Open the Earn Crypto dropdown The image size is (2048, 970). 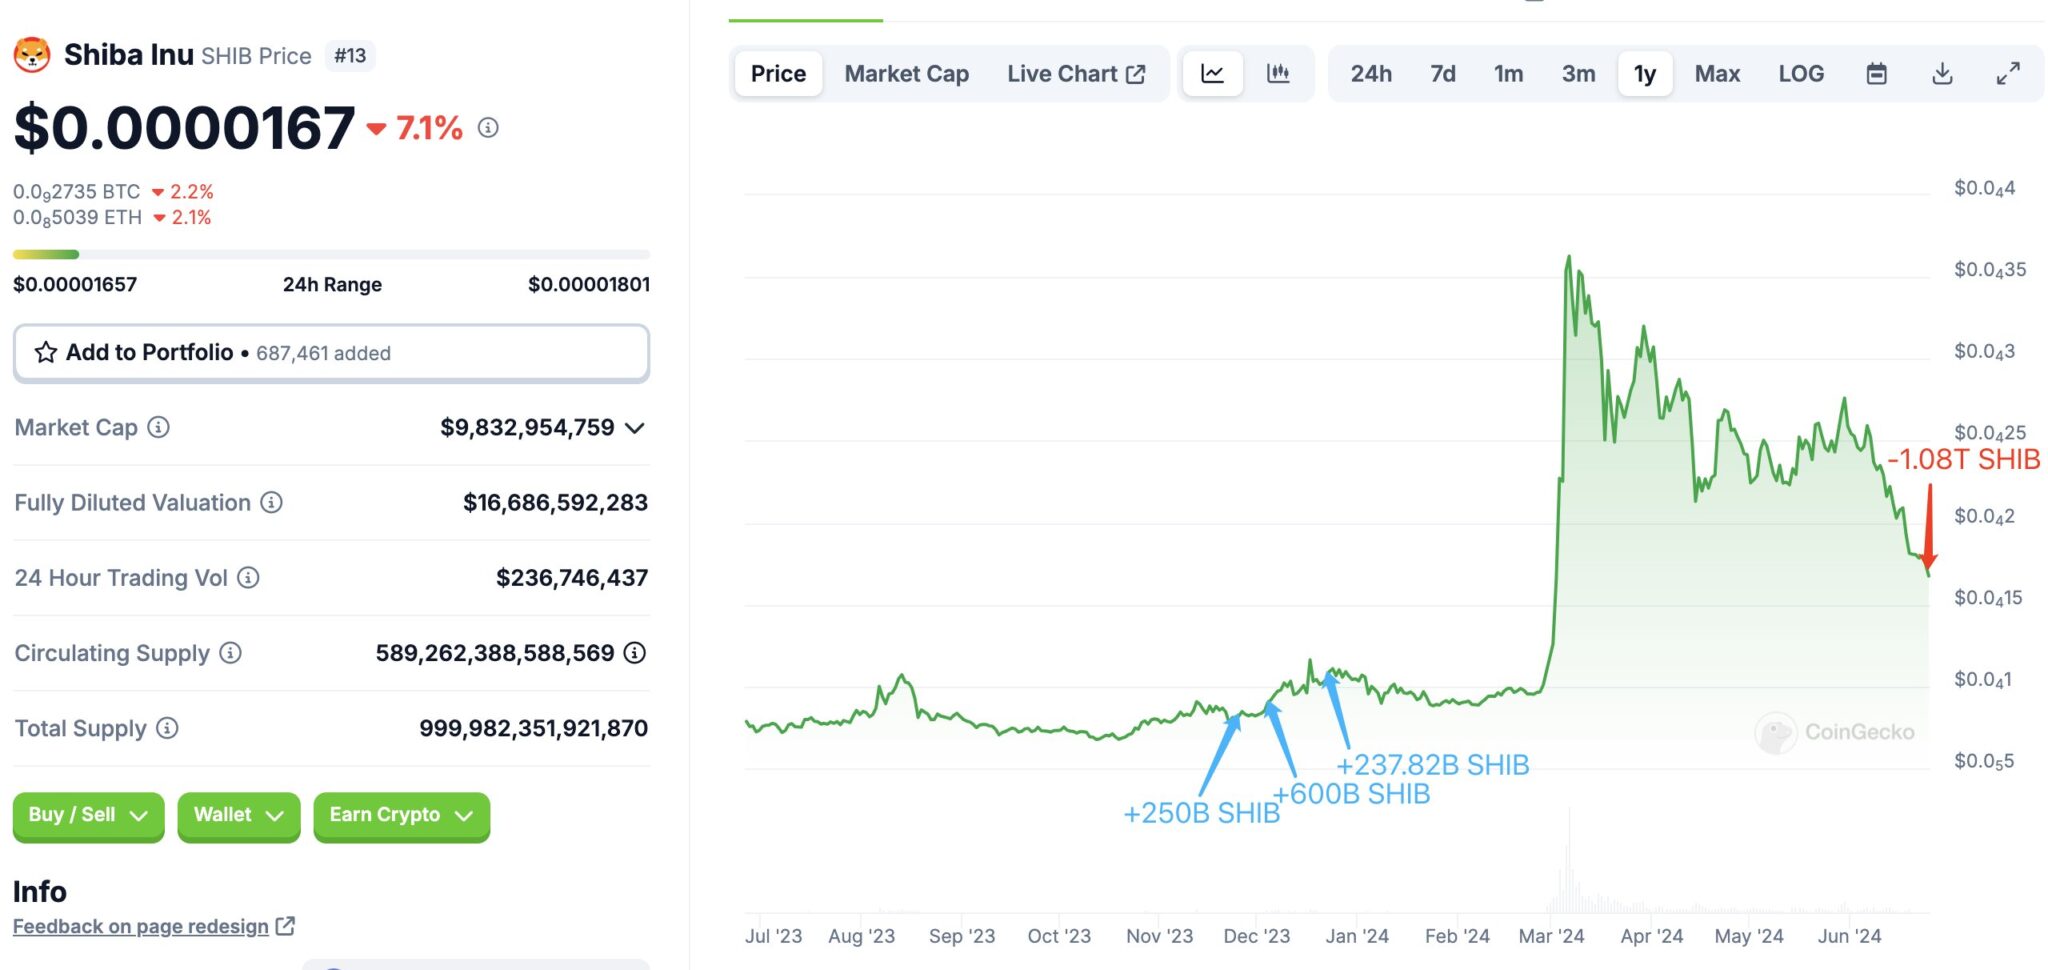point(401,815)
